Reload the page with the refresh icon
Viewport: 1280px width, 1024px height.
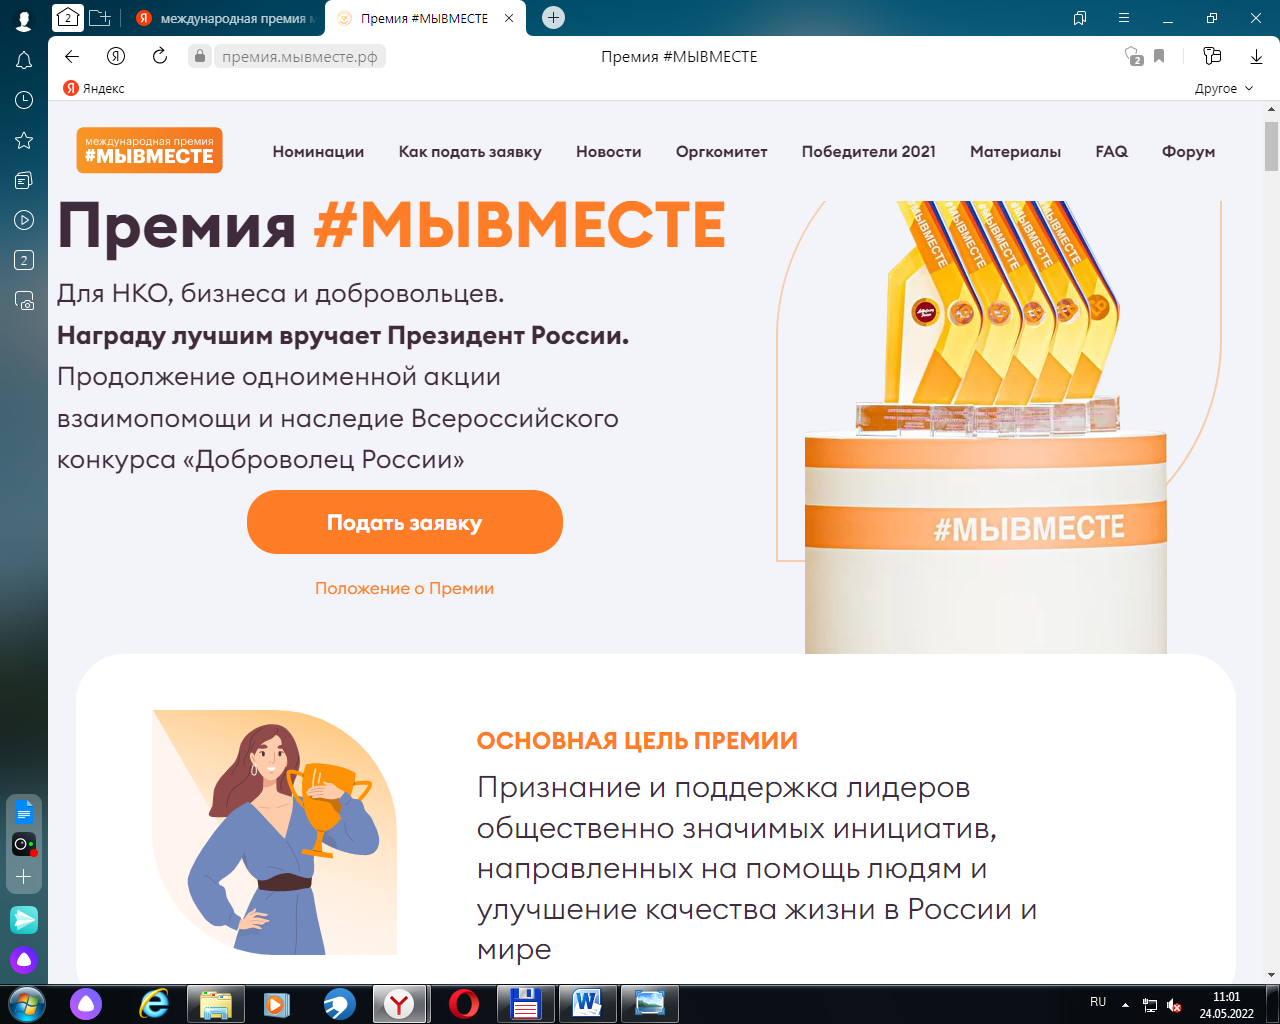pyautogui.click(x=160, y=56)
